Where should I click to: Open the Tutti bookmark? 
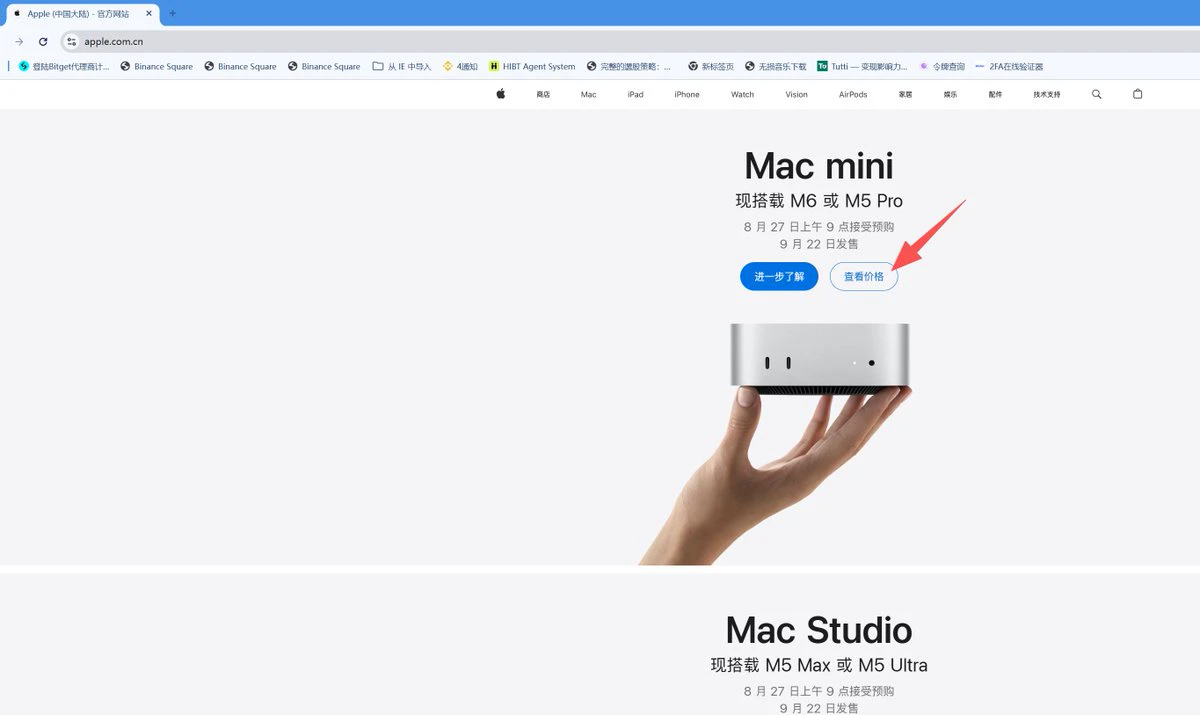point(862,67)
